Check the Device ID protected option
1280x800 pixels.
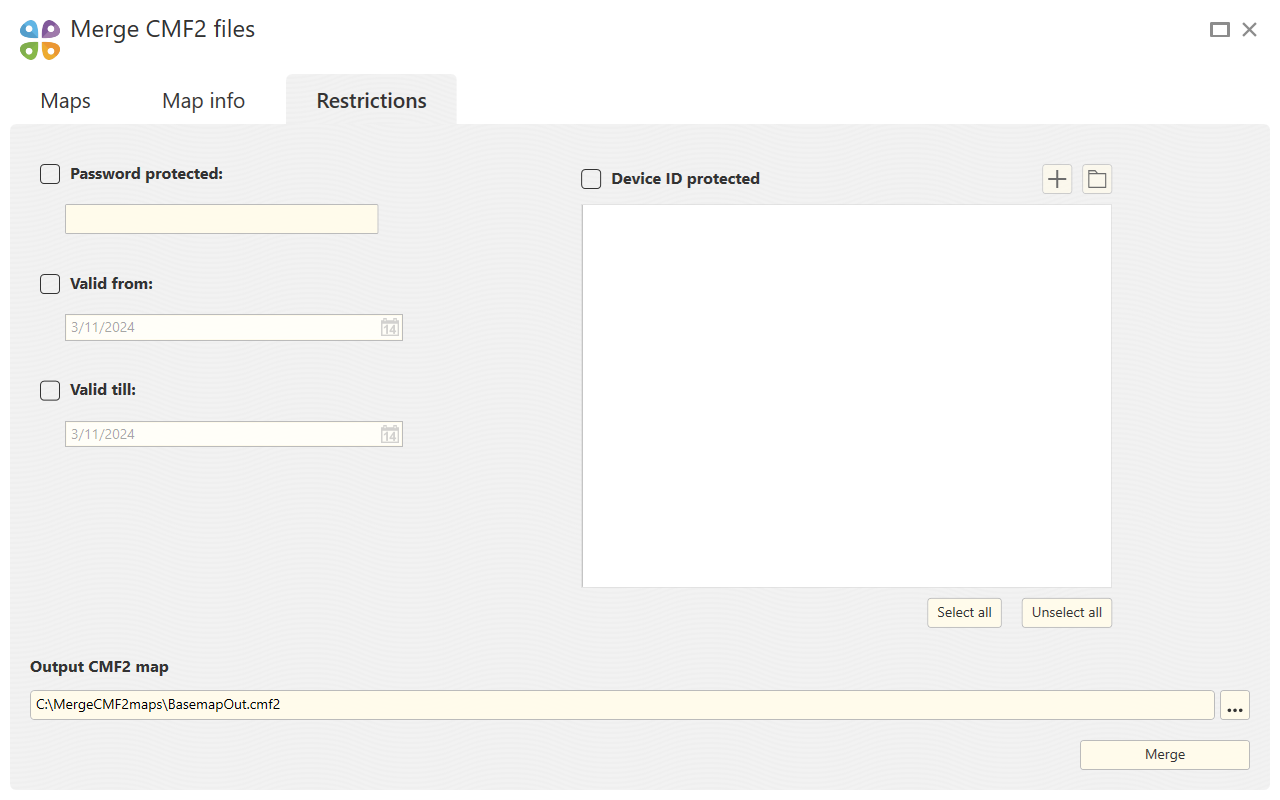click(x=592, y=179)
